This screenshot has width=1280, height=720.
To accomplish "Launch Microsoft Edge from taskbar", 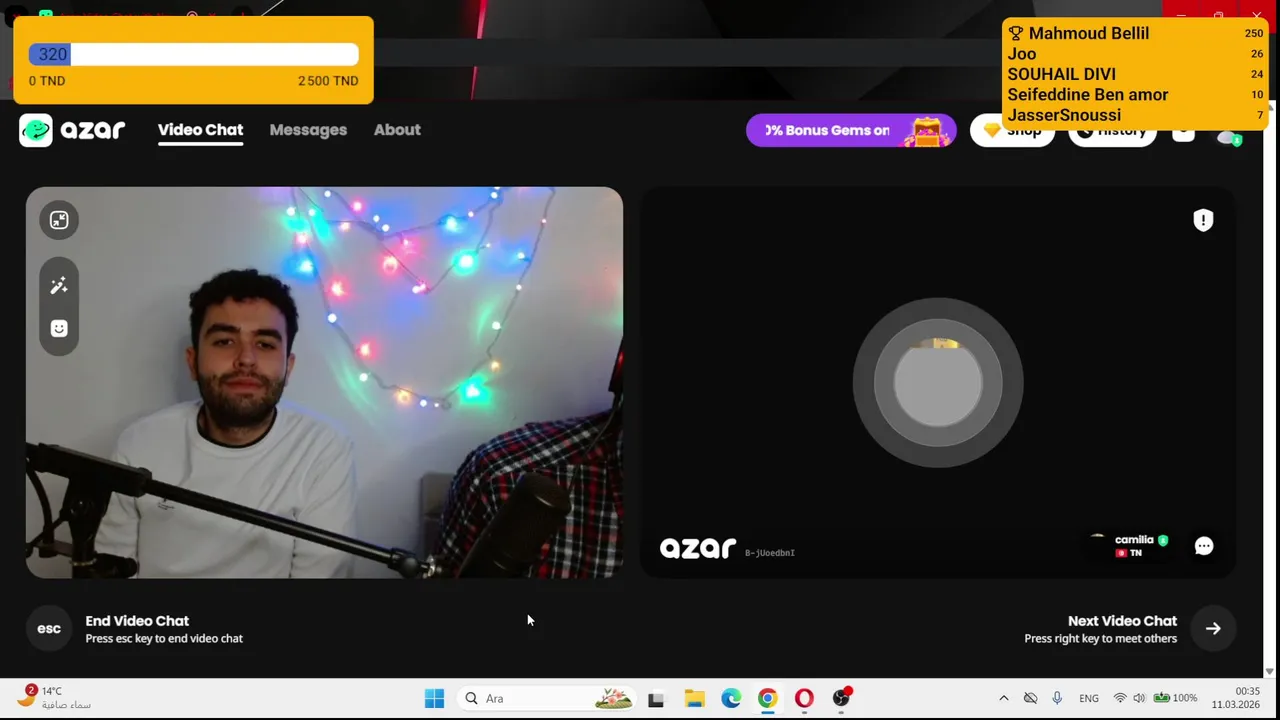I will pos(731,698).
